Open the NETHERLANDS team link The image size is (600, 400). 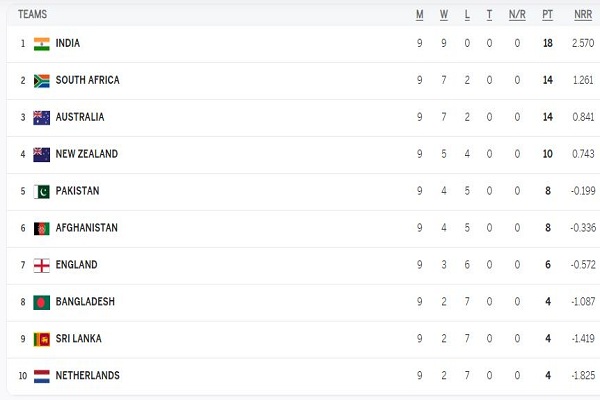(x=87, y=376)
